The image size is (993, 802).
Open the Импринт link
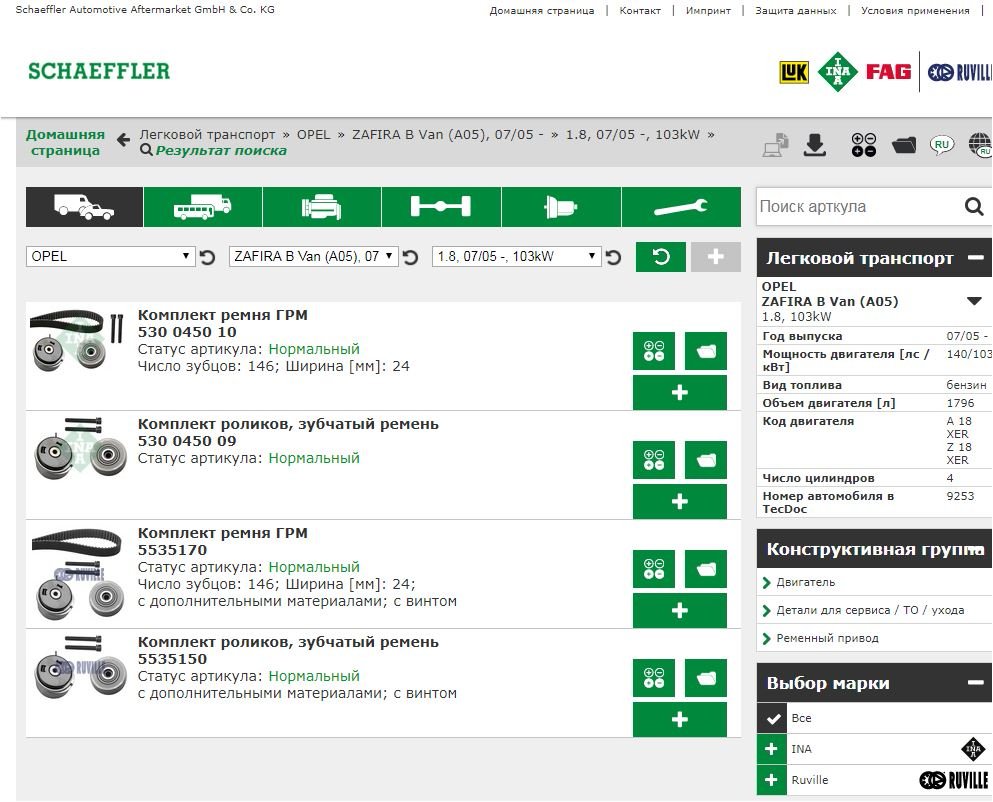pos(708,10)
